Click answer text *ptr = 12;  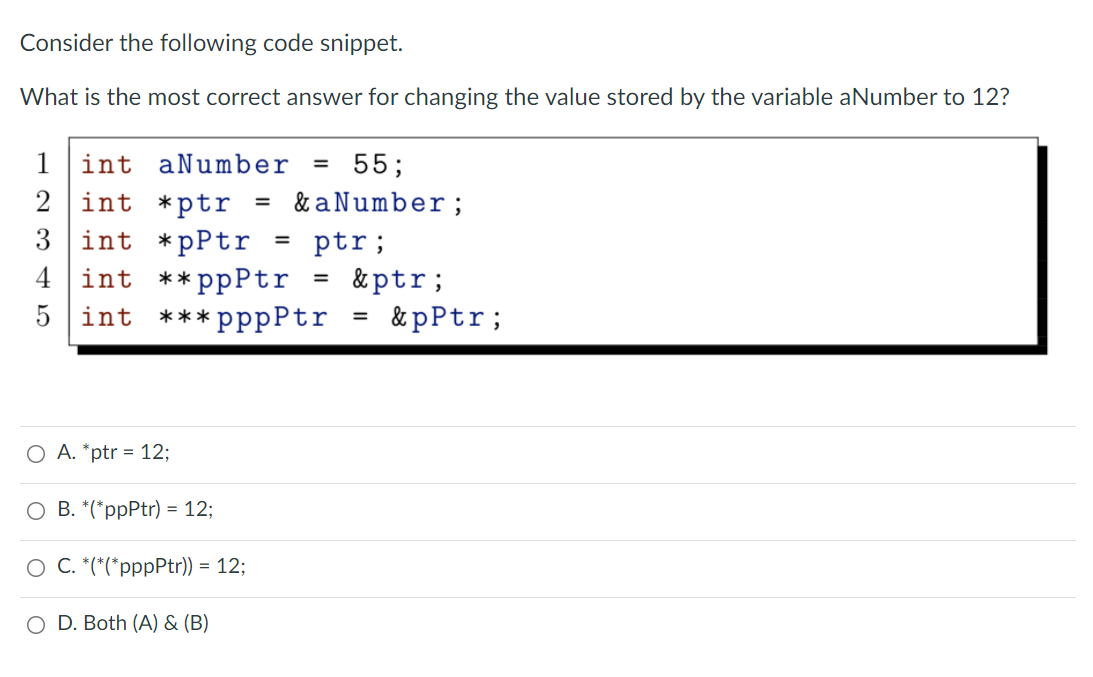[113, 453]
